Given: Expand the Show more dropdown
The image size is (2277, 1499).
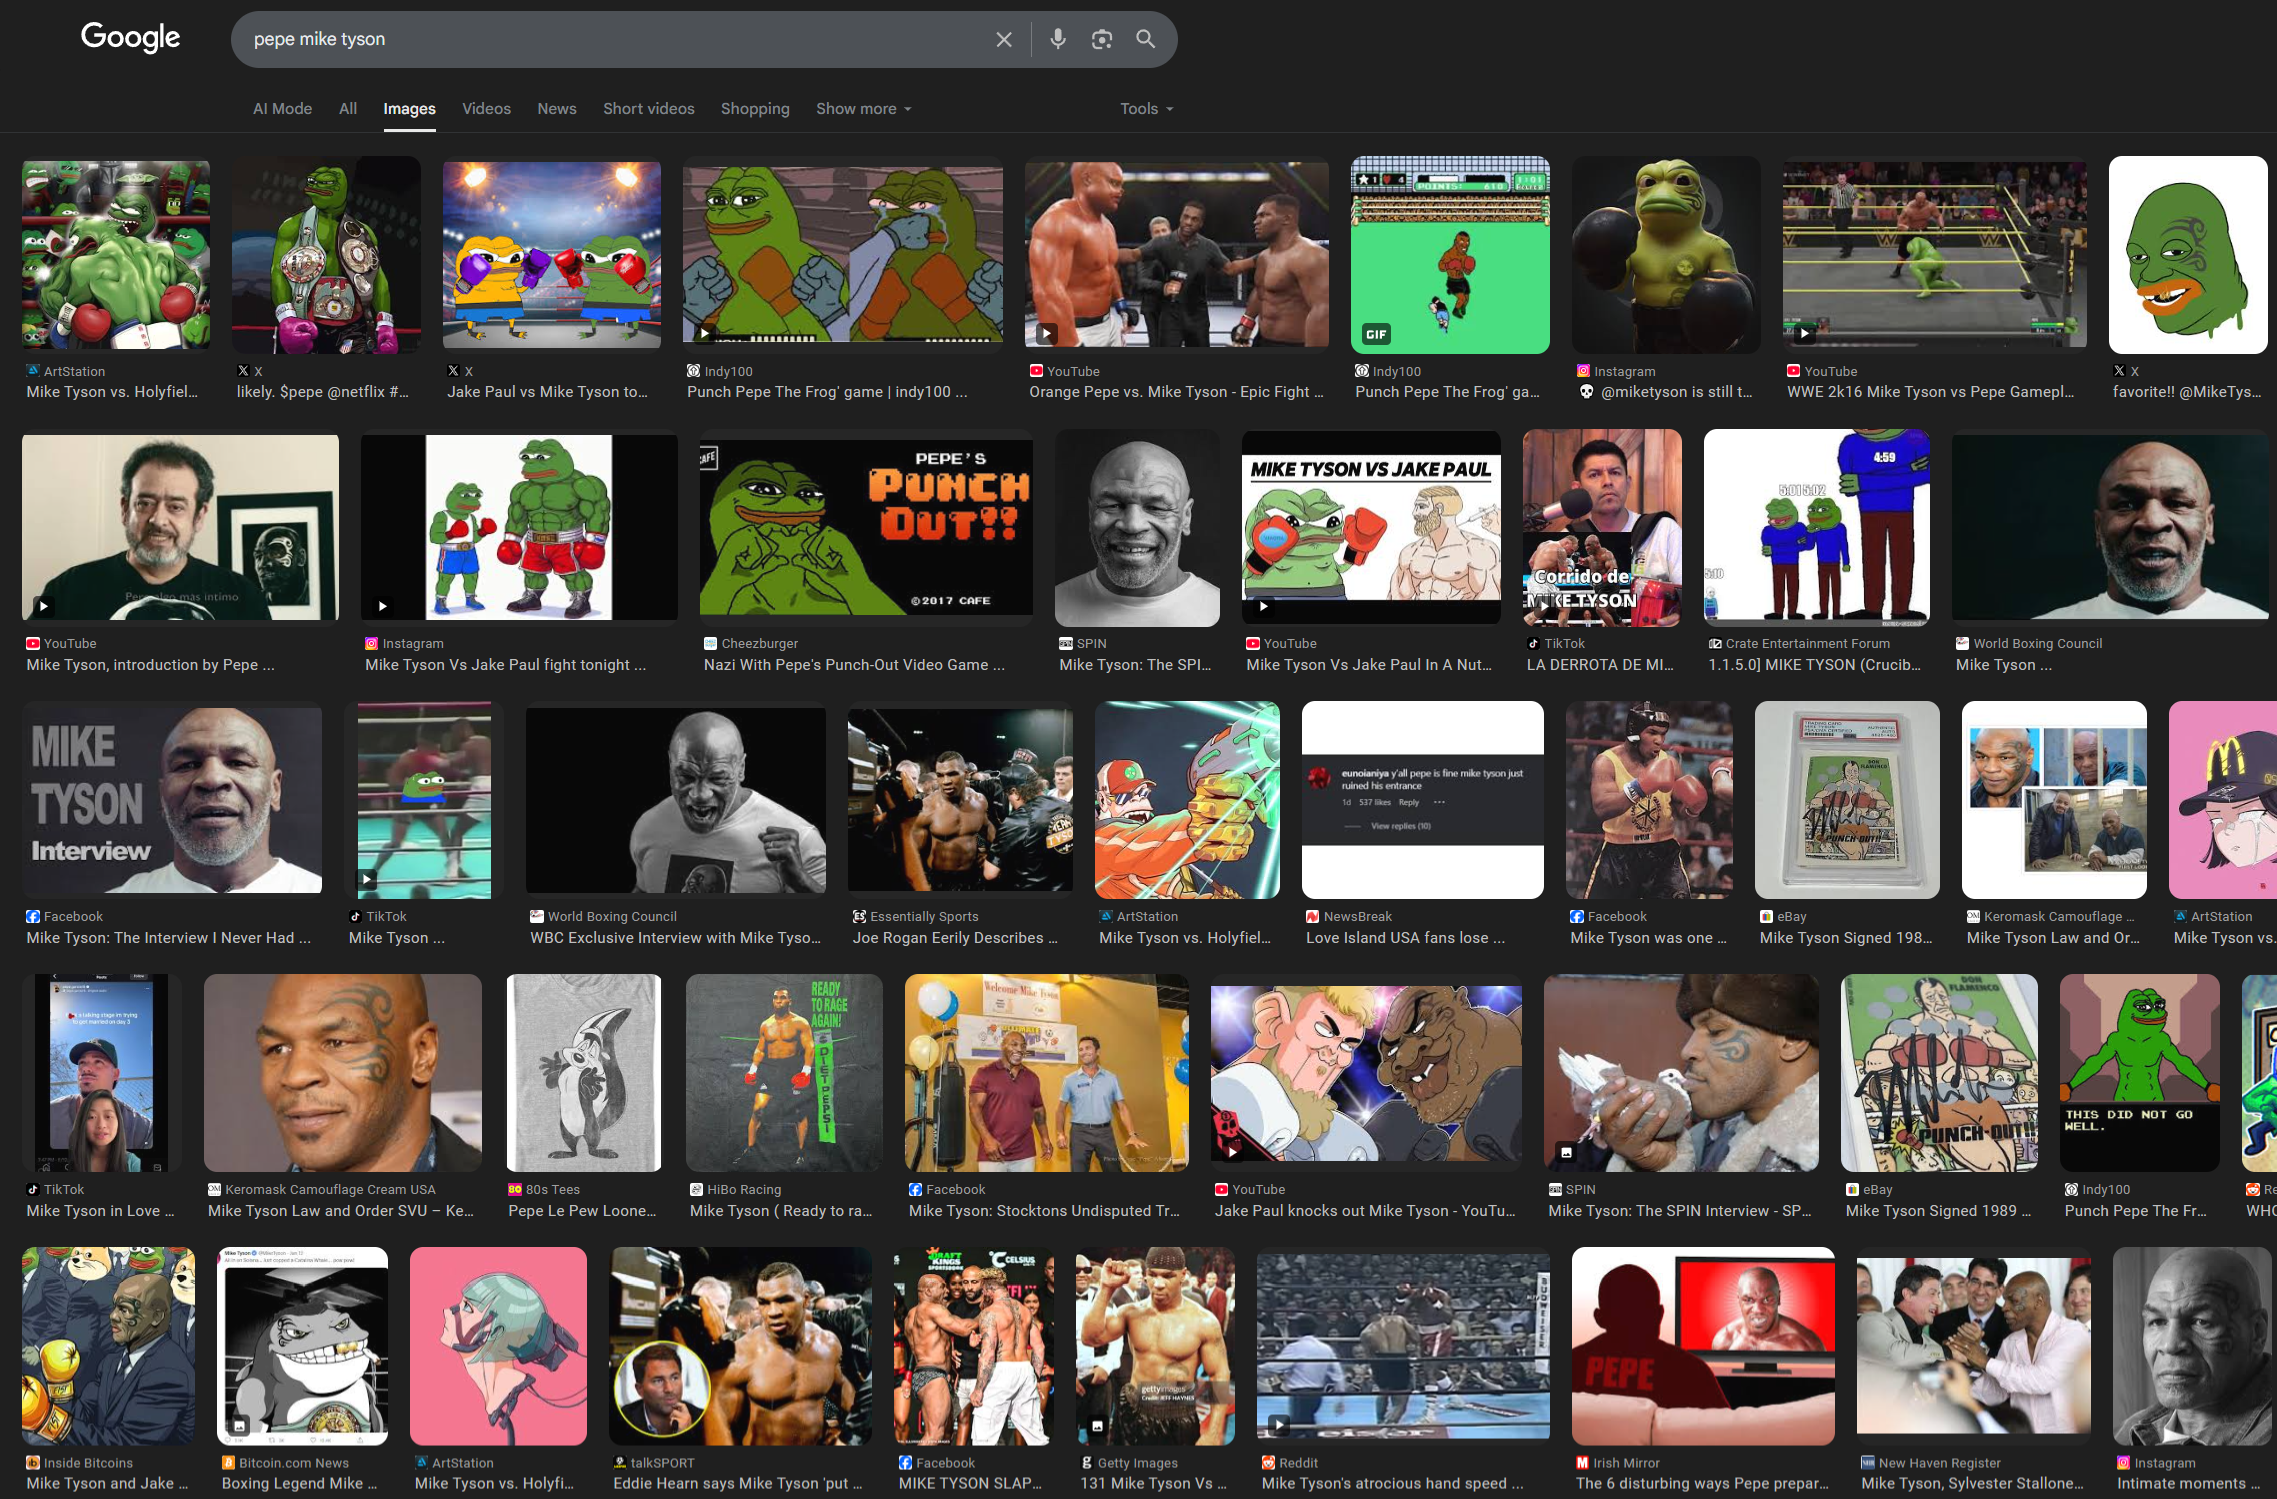Looking at the screenshot, I should coord(863,109).
